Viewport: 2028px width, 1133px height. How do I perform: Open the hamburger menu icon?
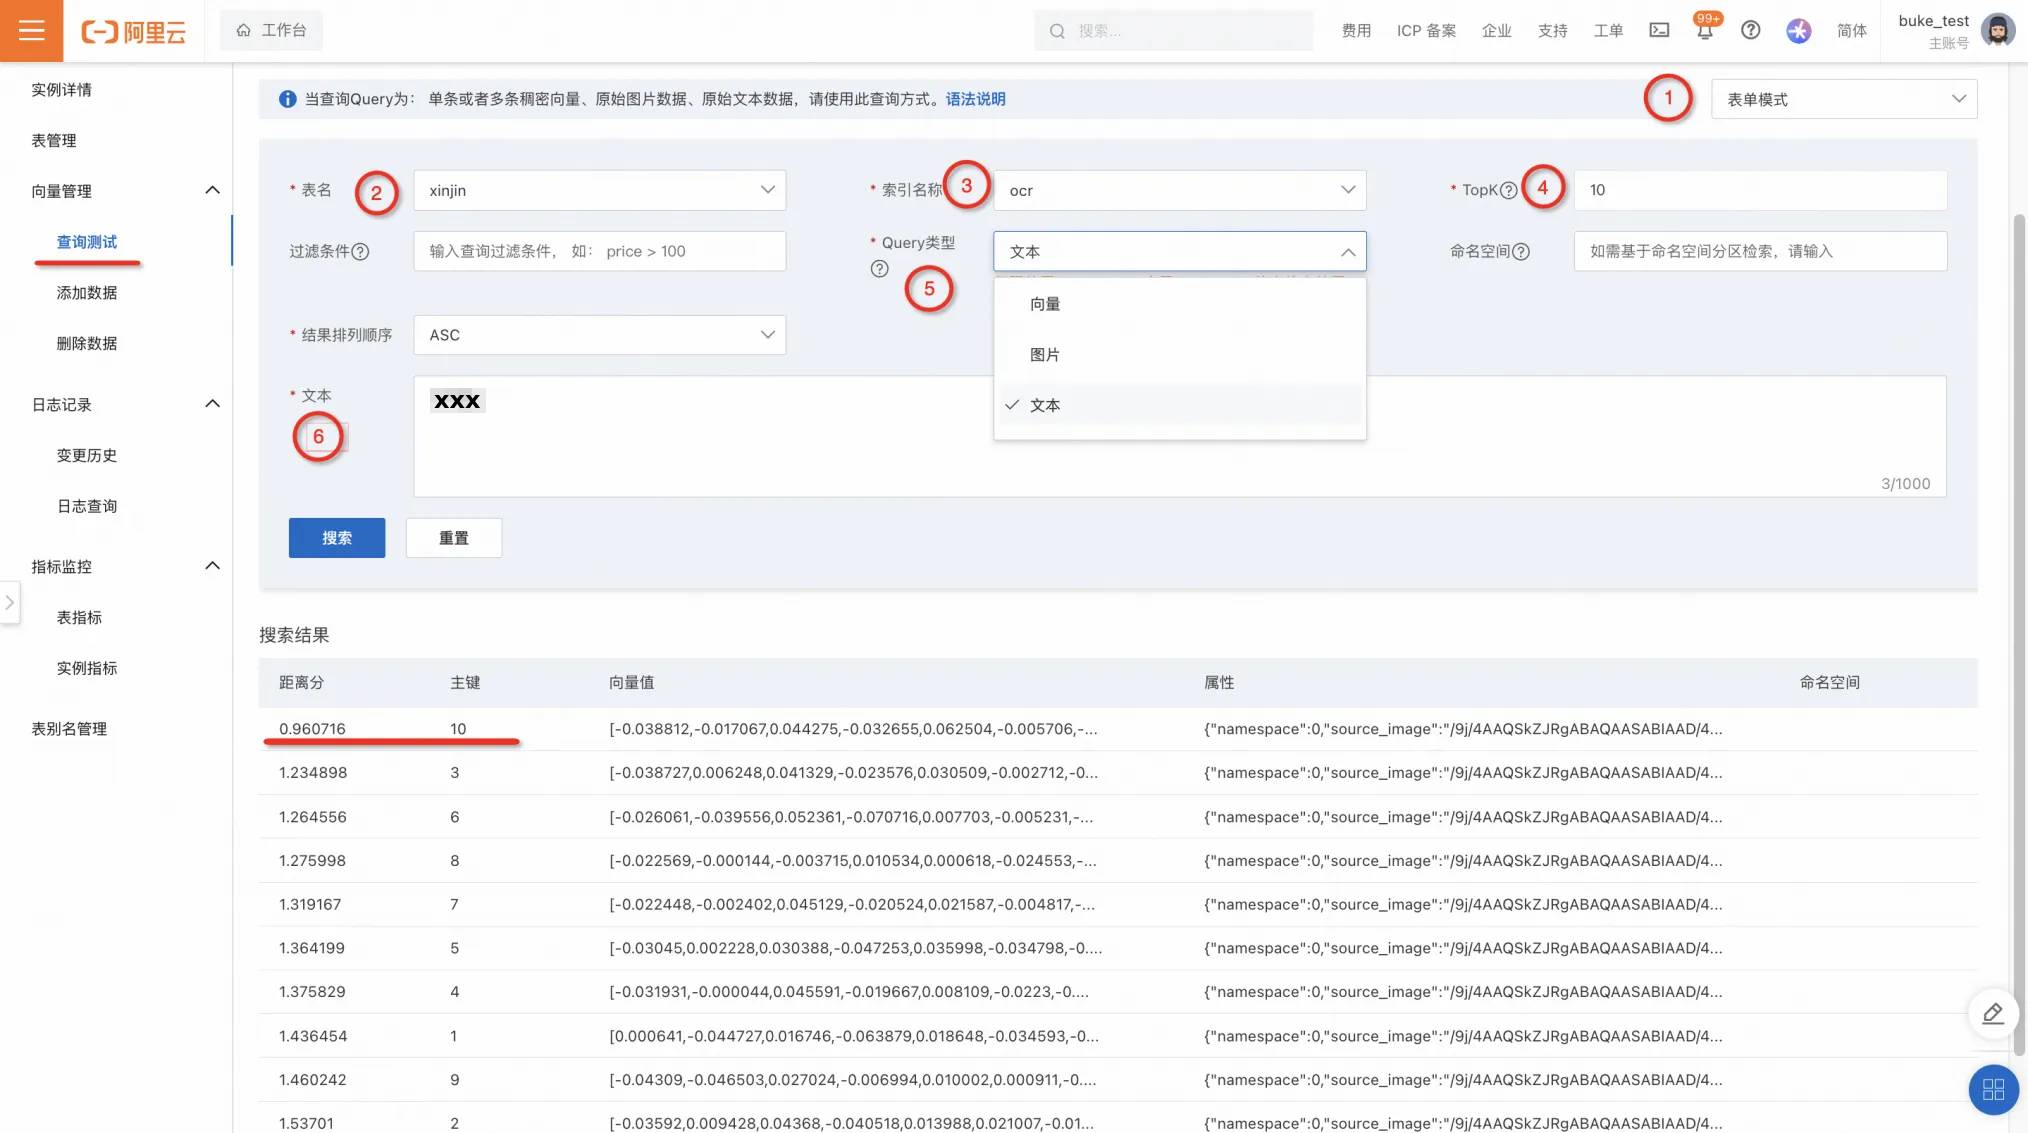pos(31,31)
